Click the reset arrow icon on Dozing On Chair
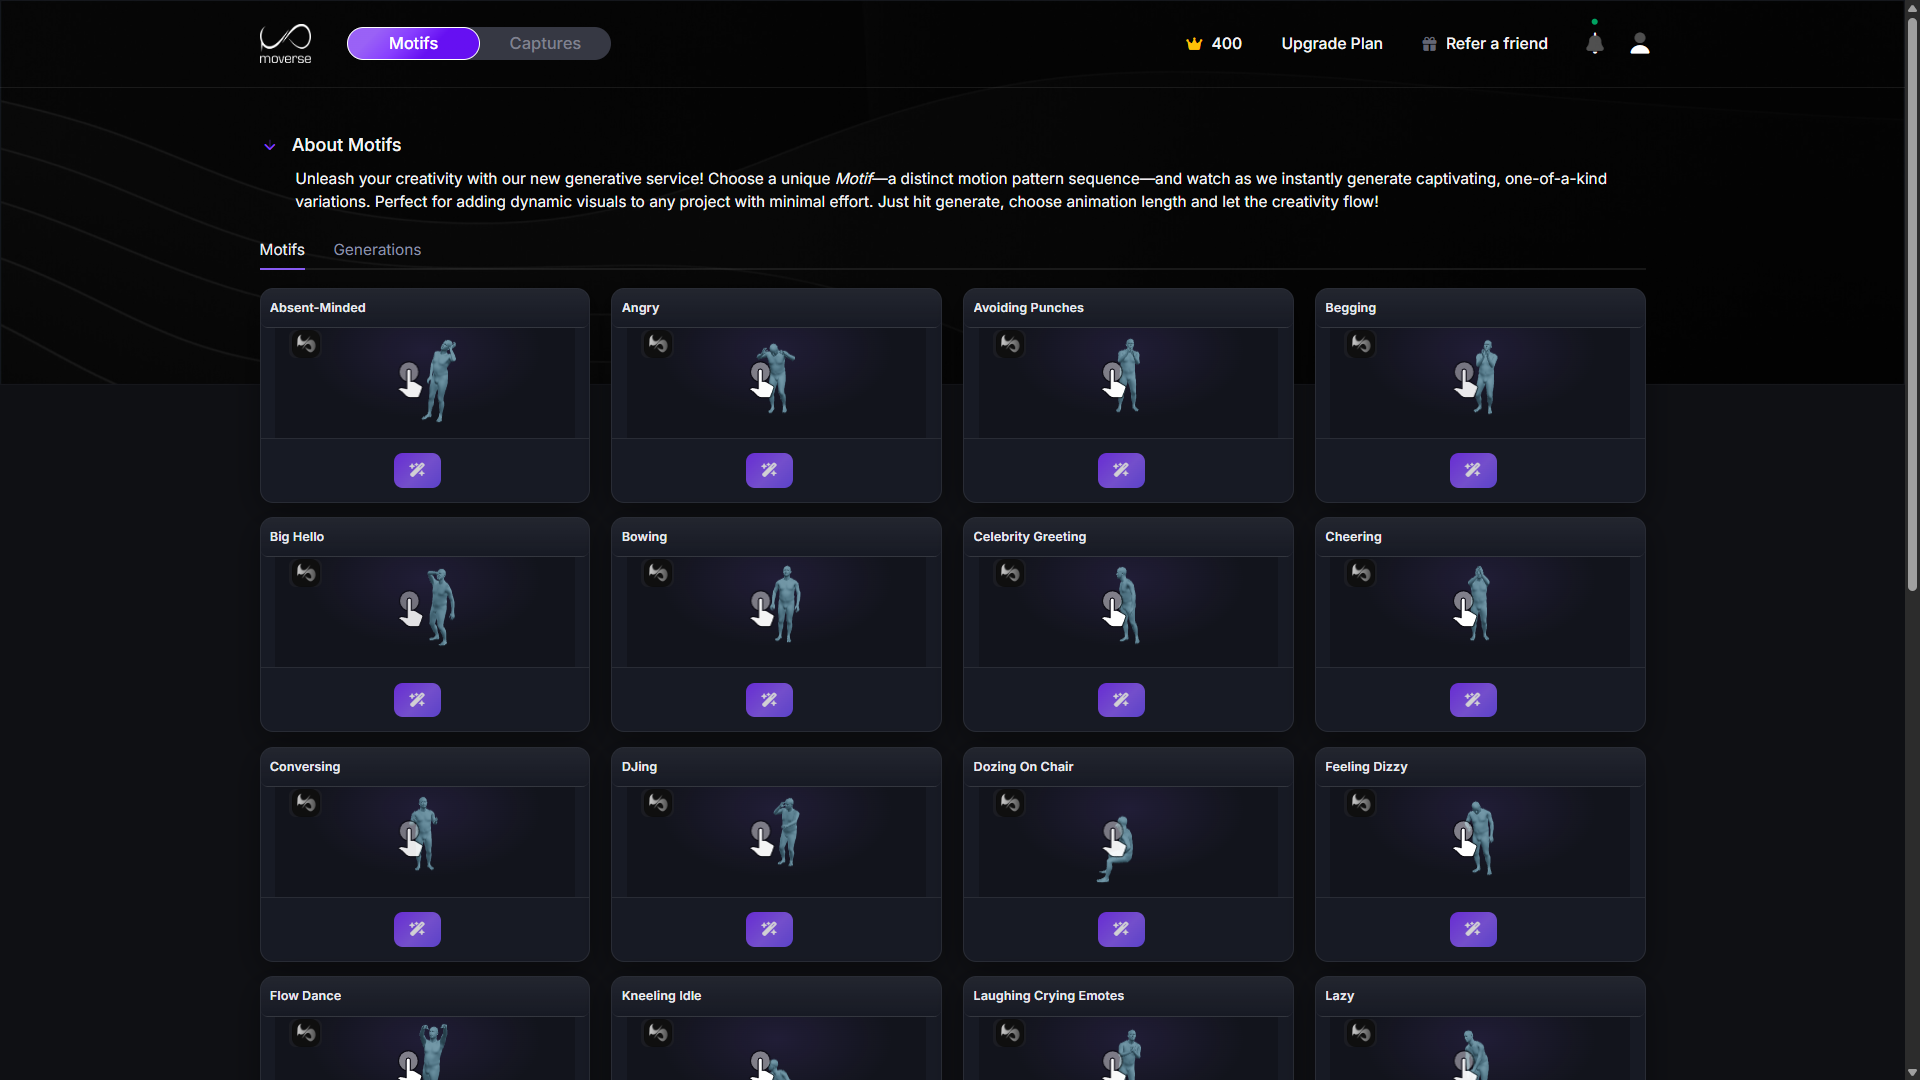Image resolution: width=1920 pixels, height=1080 pixels. coord(1010,803)
